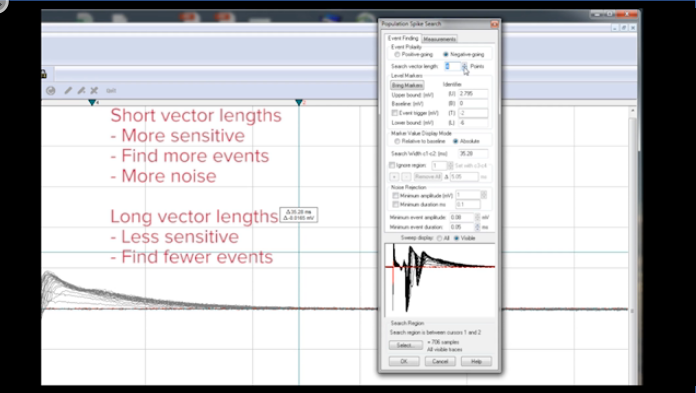The image size is (696, 393).
Task: Click the sweep preview waveform thumbnail
Action: (439, 280)
